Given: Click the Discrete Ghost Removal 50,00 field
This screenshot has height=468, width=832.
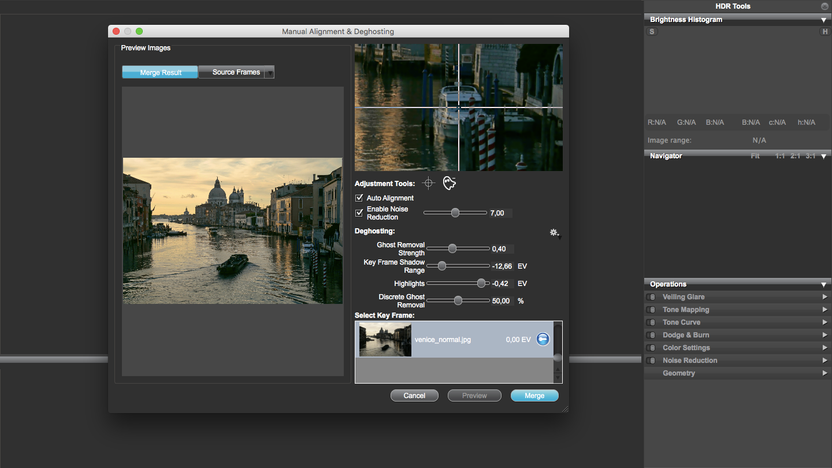Looking at the screenshot, I should [502, 301].
